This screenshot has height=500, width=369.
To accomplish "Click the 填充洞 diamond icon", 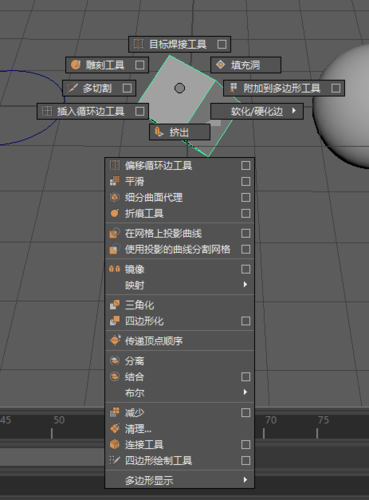I will point(220,64).
